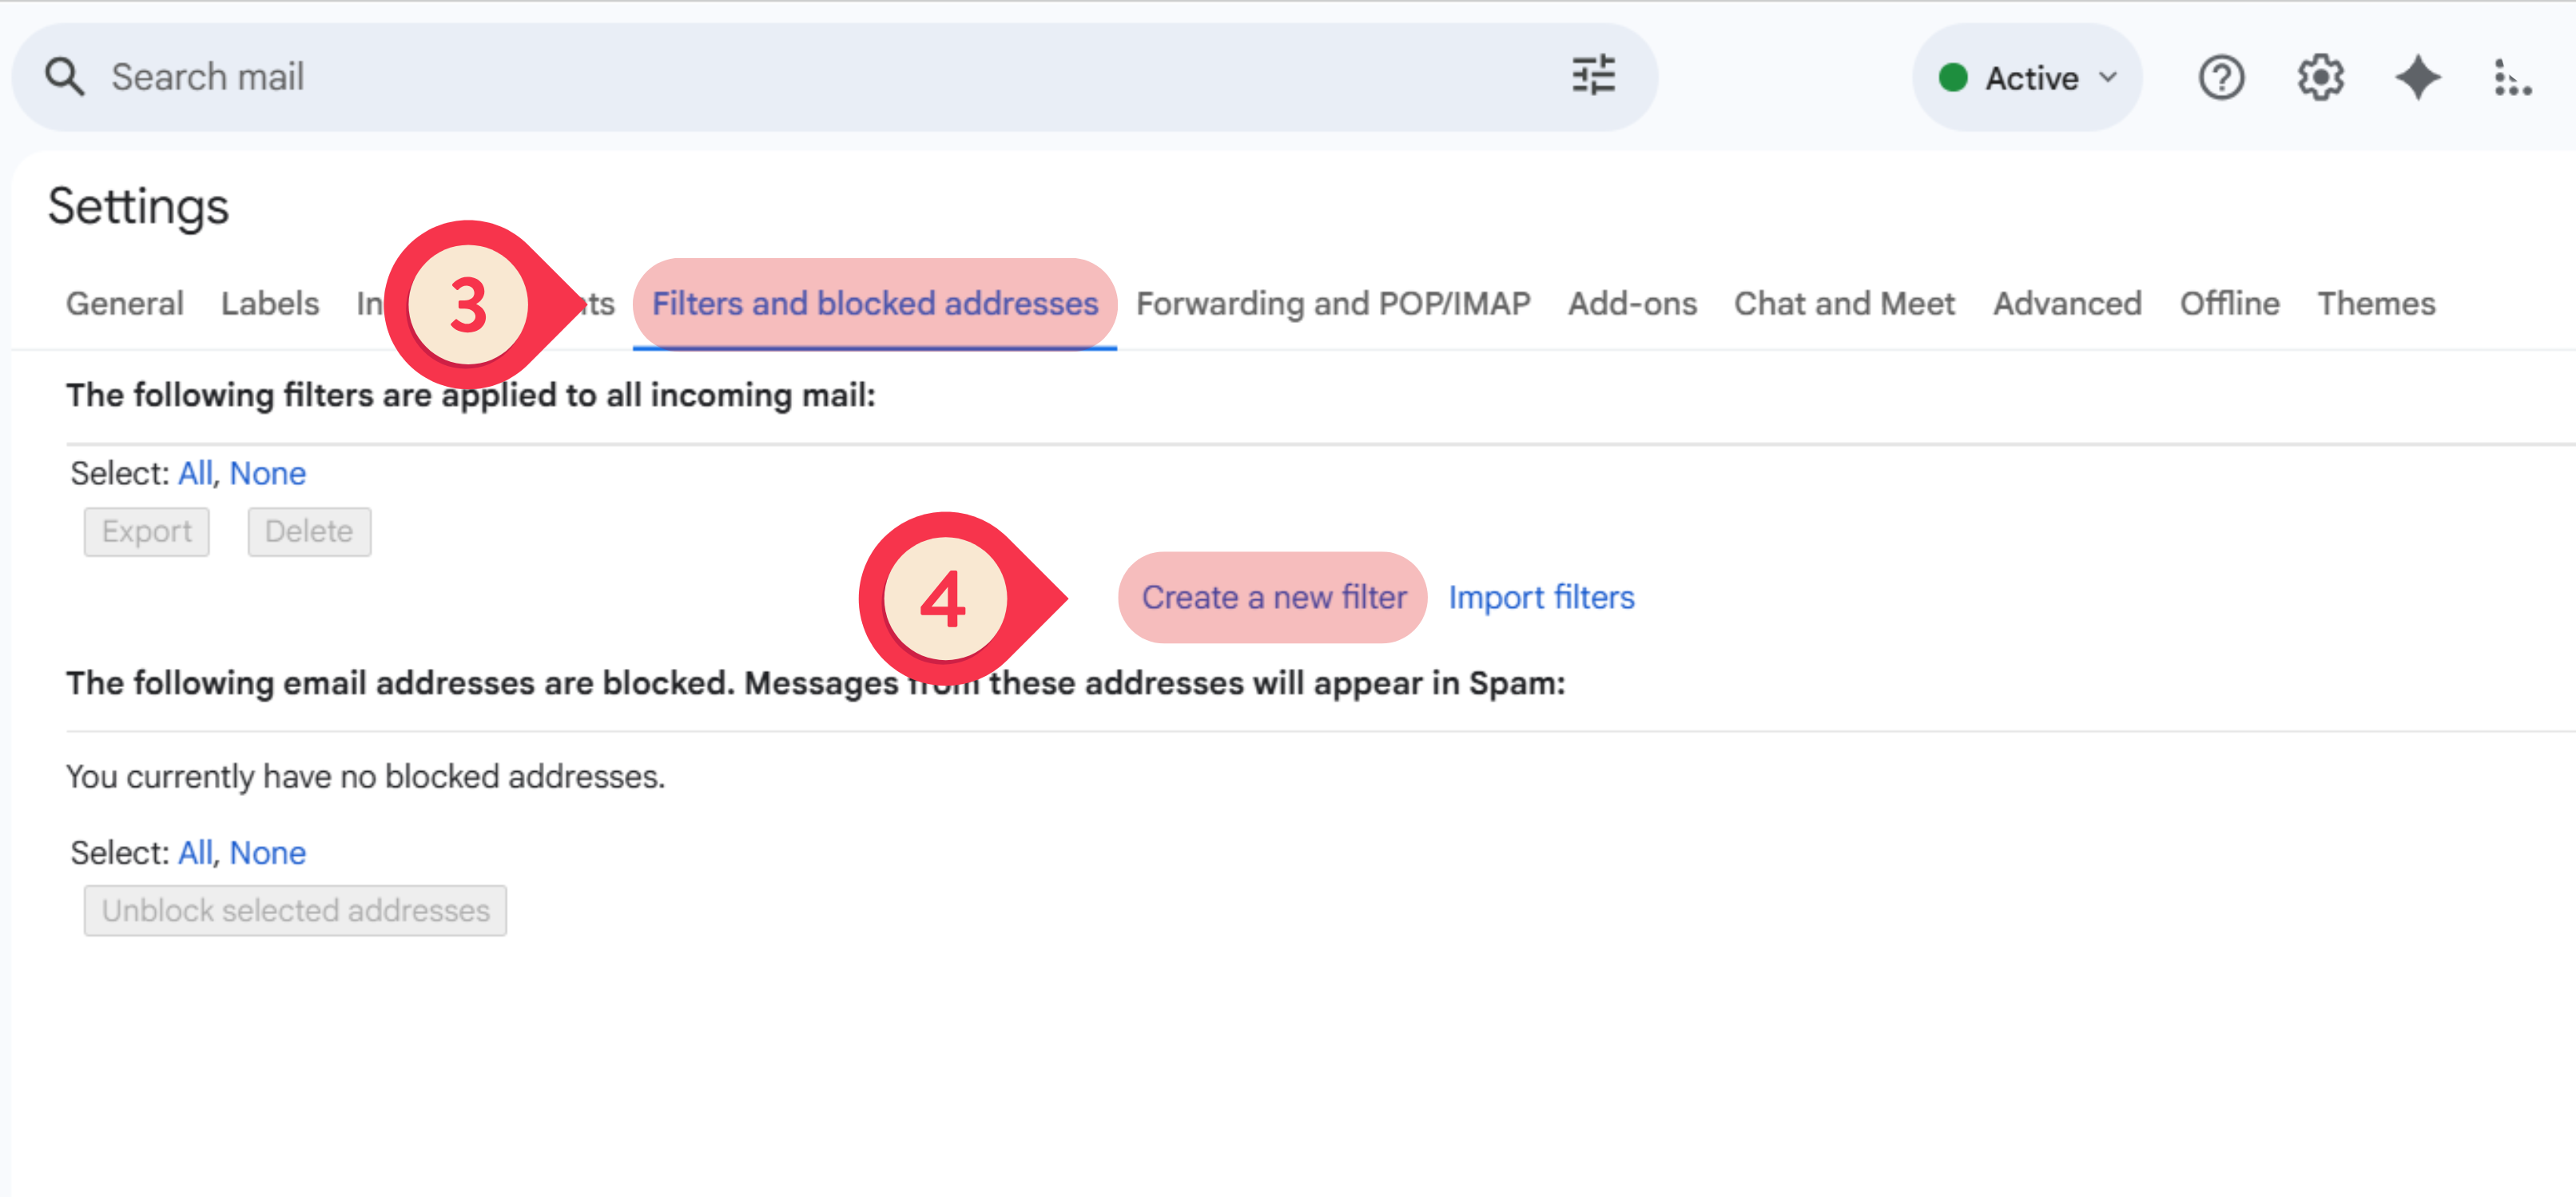Click 'The following email addresses are blocked' heading
The image size is (2576, 1197).
click(816, 683)
